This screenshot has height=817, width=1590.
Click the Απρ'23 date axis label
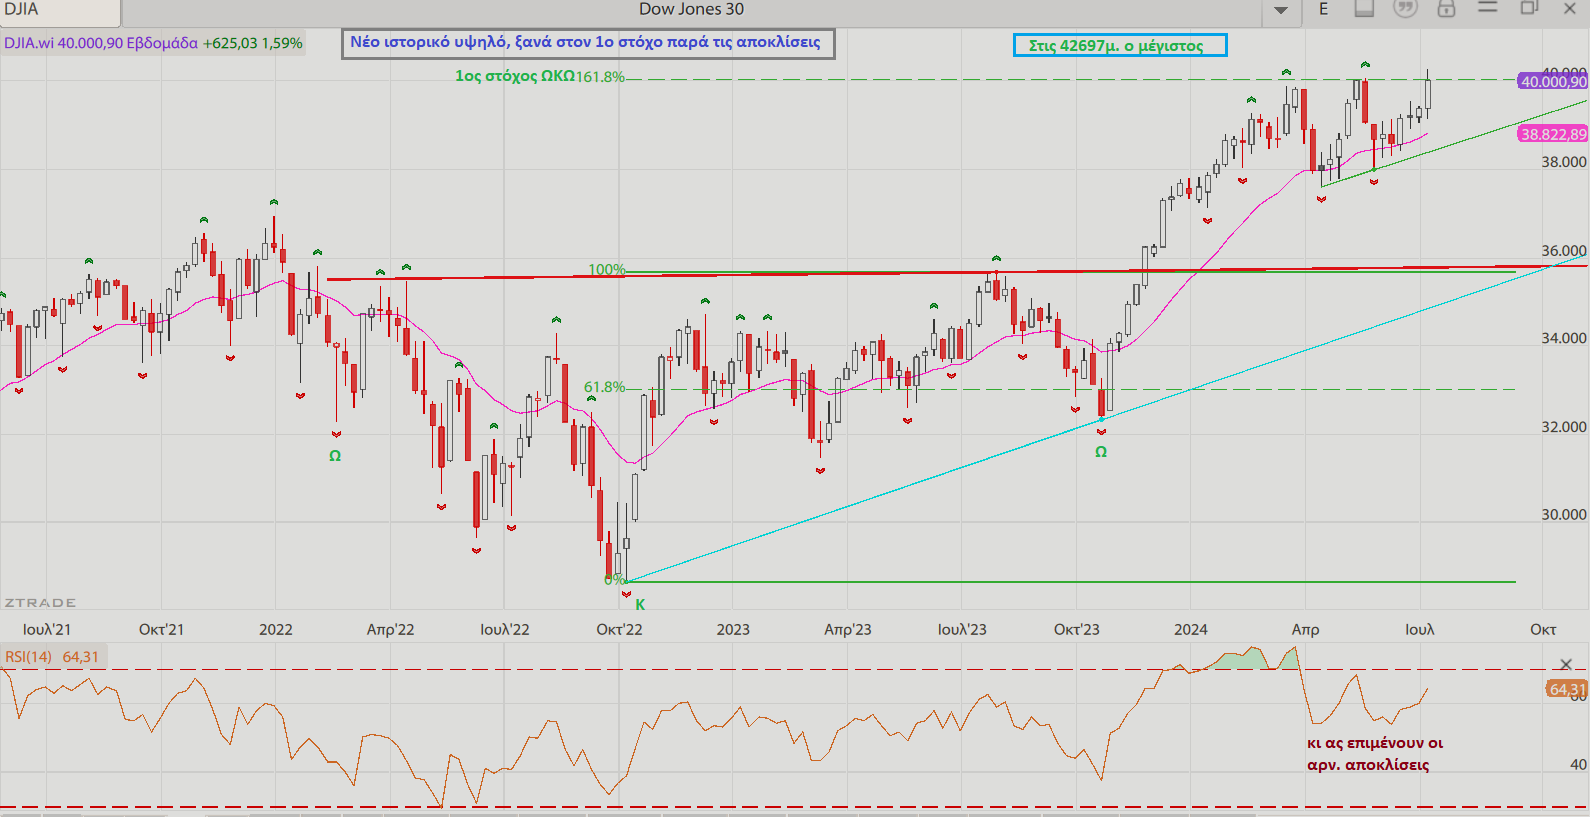point(847,629)
